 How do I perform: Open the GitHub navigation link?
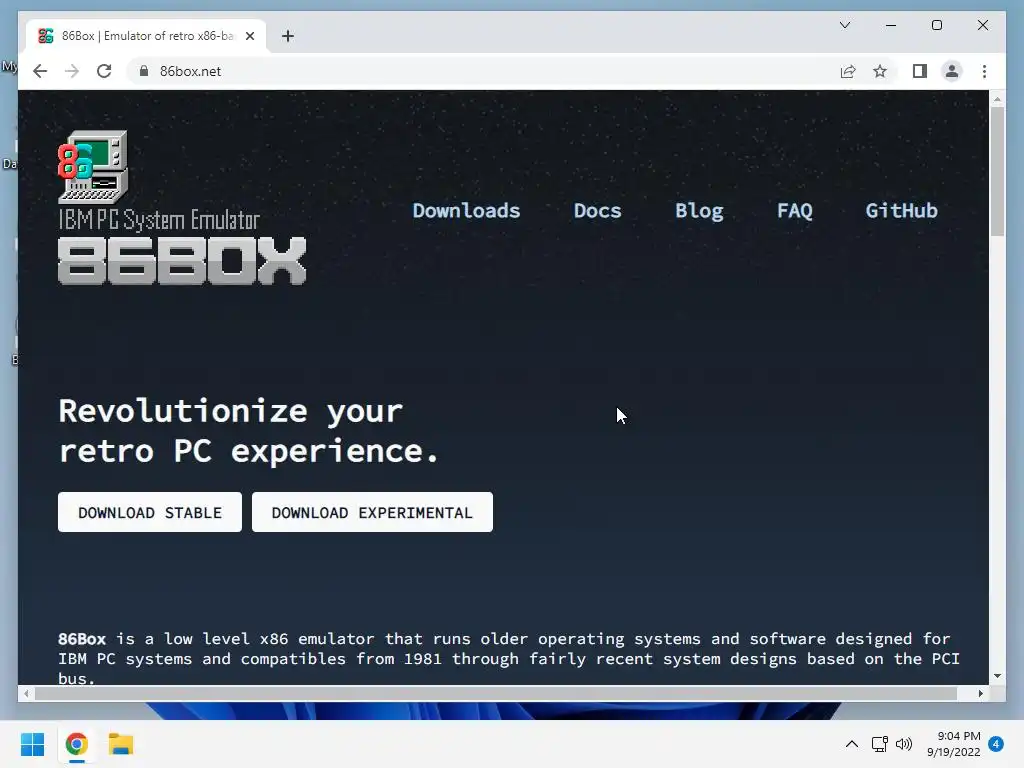901,211
